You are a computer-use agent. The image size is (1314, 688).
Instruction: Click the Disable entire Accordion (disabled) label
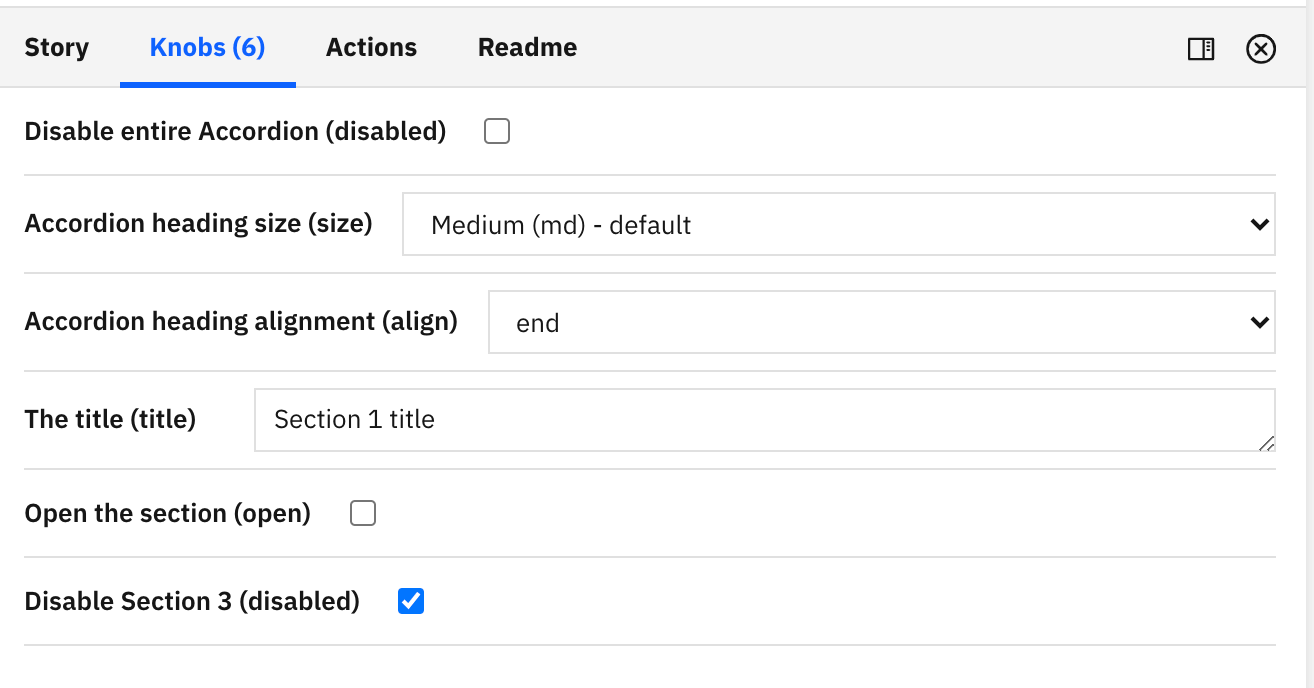coord(235,131)
